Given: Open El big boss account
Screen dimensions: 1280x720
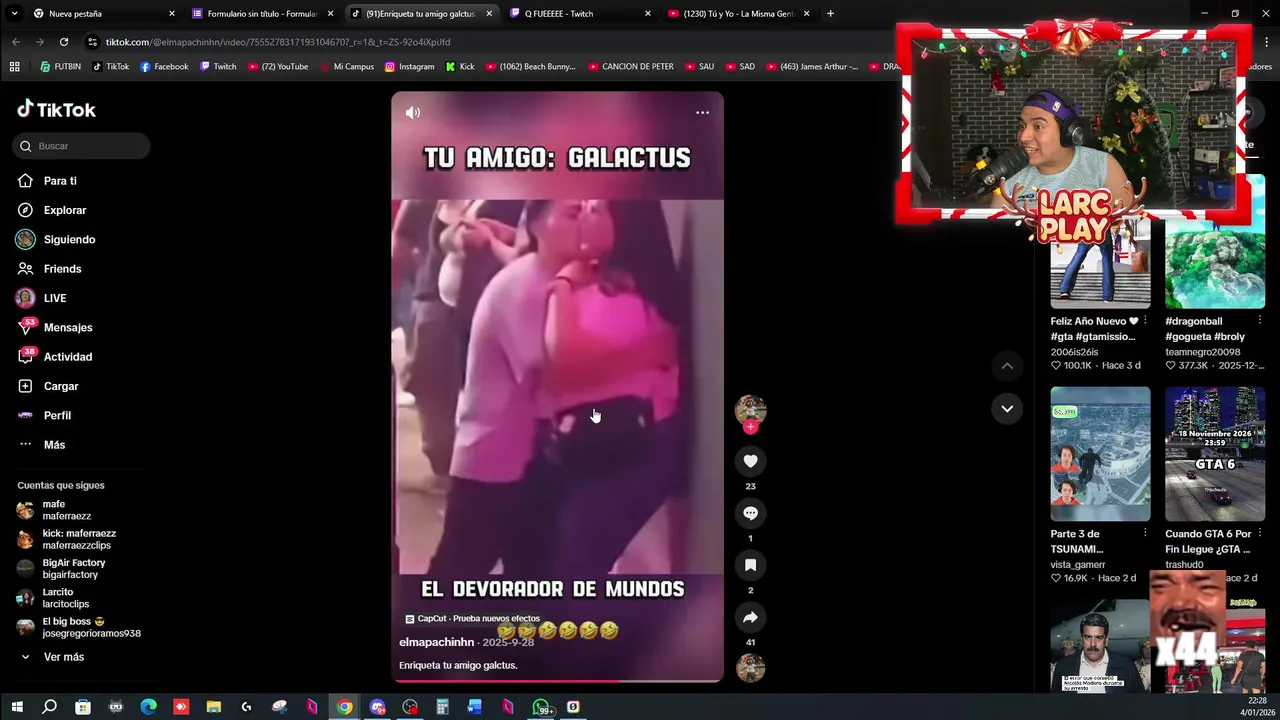Looking at the screenshot, I should click(x=81, y=627).
